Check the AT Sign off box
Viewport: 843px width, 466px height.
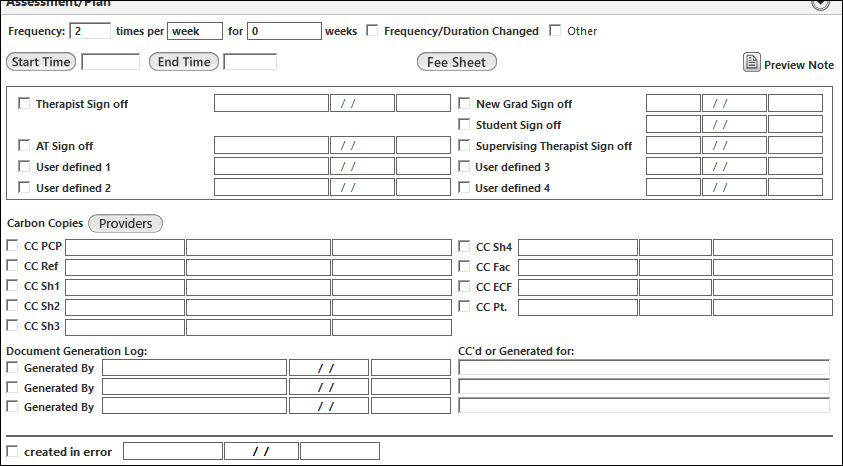(x=24, y=145)
